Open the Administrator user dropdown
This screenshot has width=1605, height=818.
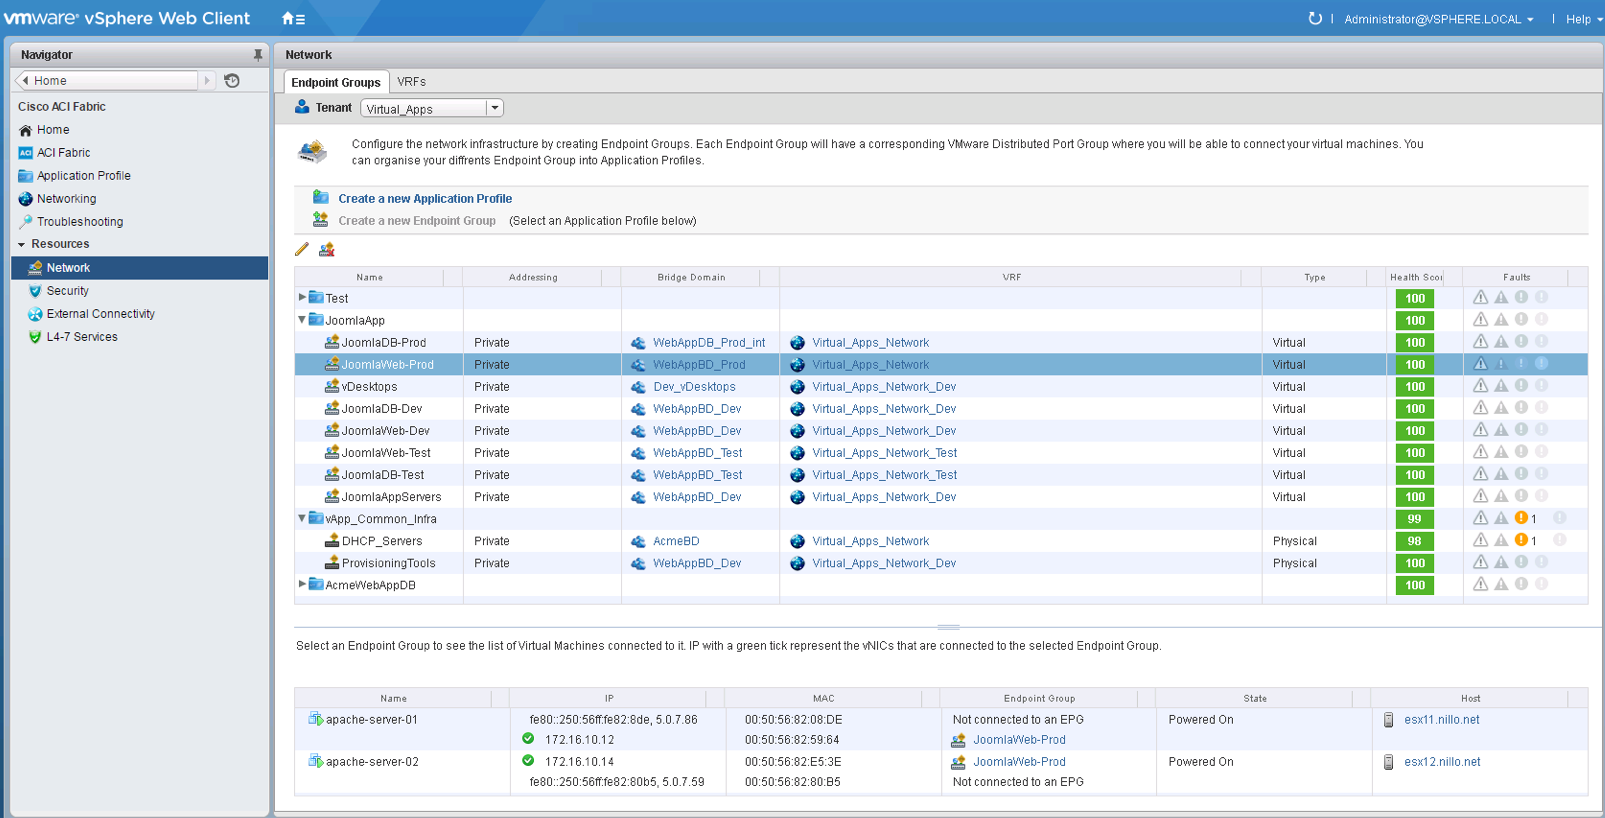[1438, 19]
